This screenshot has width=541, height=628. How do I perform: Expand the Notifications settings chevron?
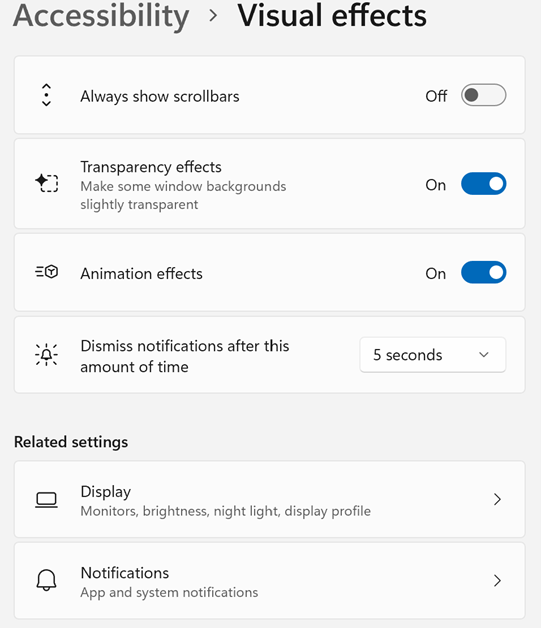pyautogui.click(x=497, y=580)
